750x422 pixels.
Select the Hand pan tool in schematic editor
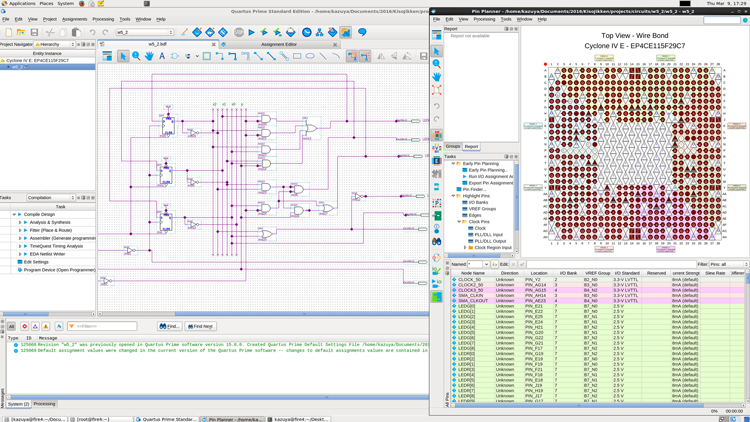pos(149,56)
